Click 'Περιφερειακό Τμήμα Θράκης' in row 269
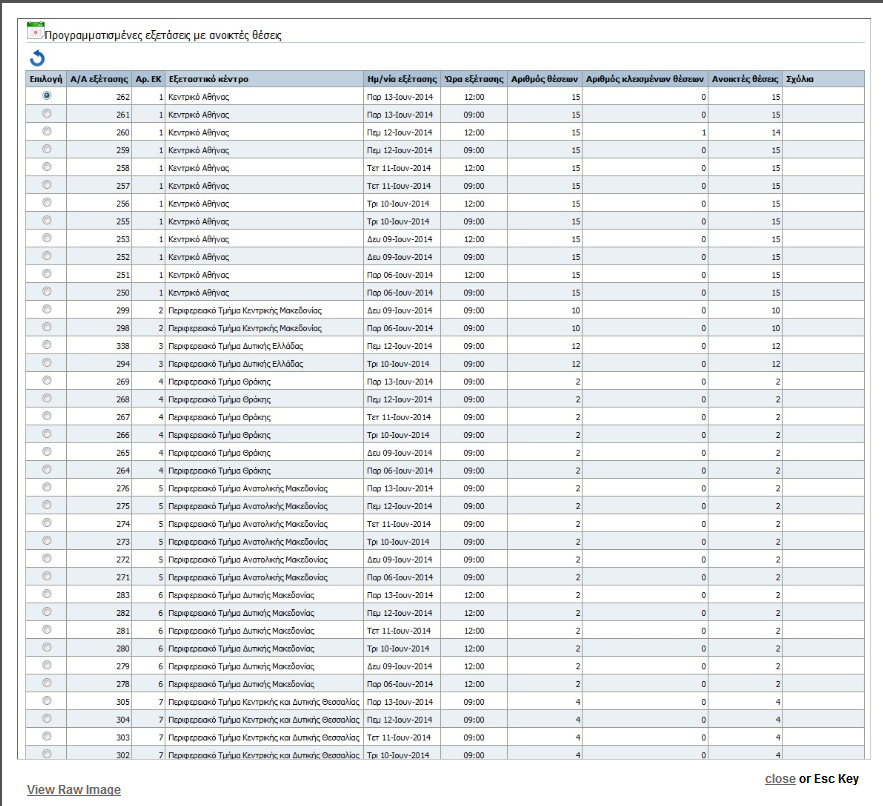The image size is (883, 806). click(x=220, y=381)
